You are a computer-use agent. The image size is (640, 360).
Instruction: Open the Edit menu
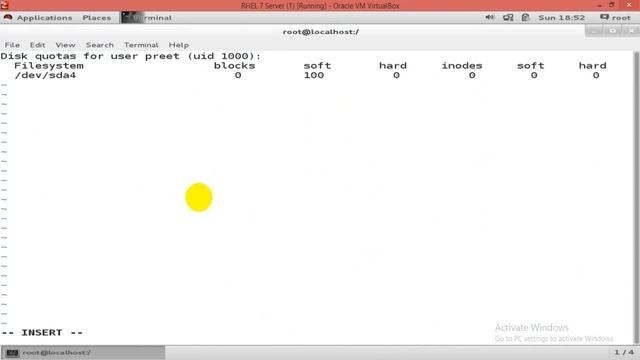pos(38,45)
